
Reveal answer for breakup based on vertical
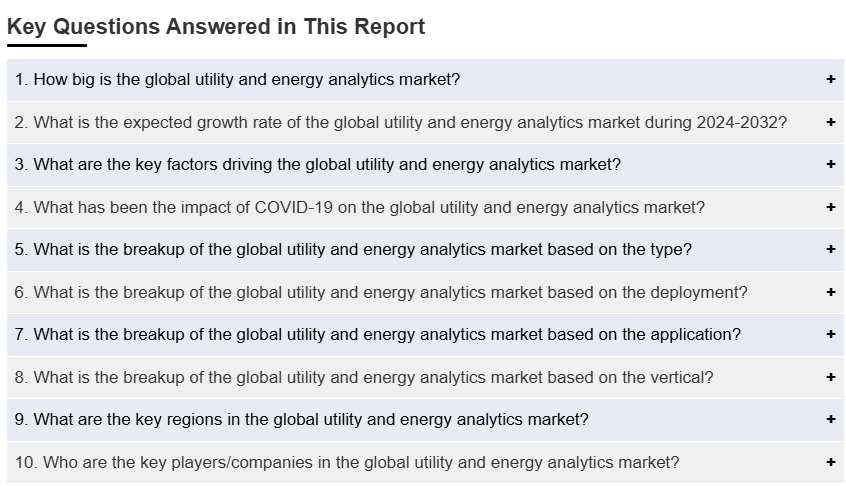pos(364,377)
